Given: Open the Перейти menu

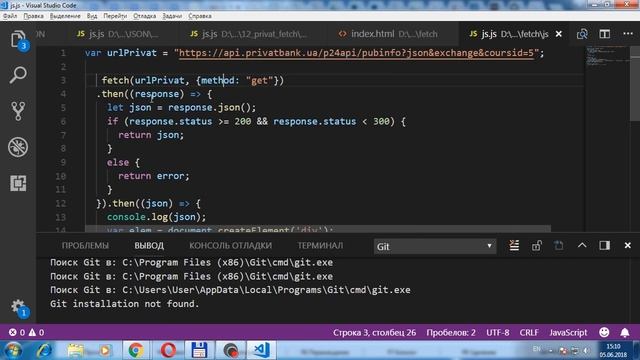Looking at the screenshot, I should click(115, 16).
